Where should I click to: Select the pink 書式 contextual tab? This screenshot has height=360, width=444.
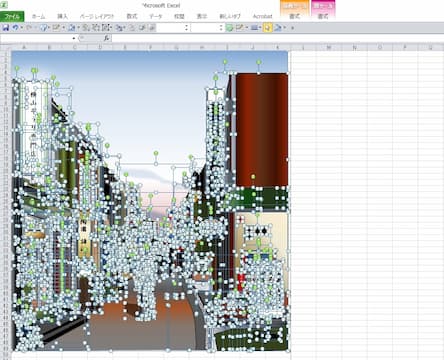[x=323, y=16]
